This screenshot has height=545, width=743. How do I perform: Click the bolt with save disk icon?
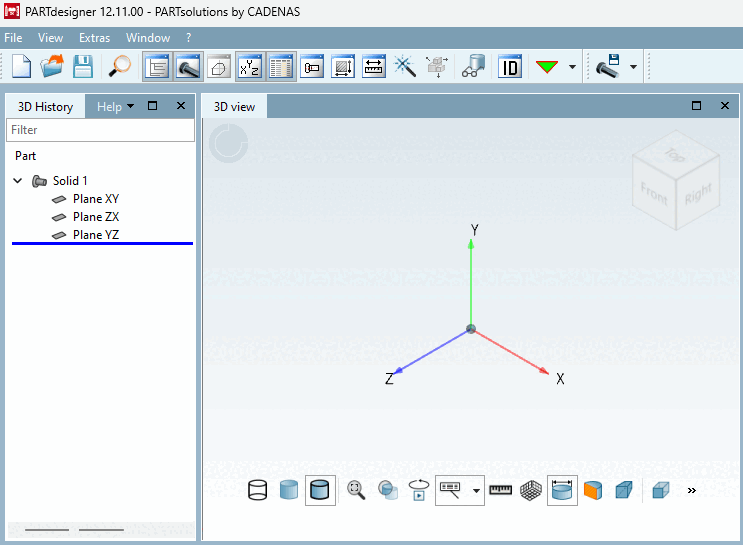coord(608,66)
